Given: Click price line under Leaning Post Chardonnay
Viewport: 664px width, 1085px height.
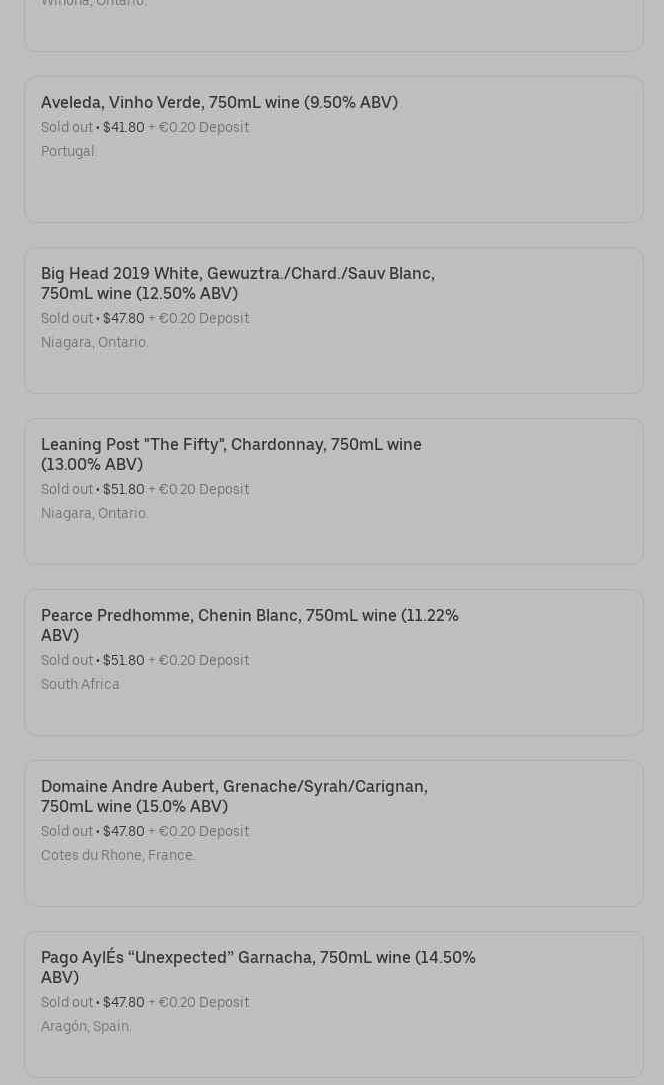Looking at the screenshot, I should tap(145, 489).
